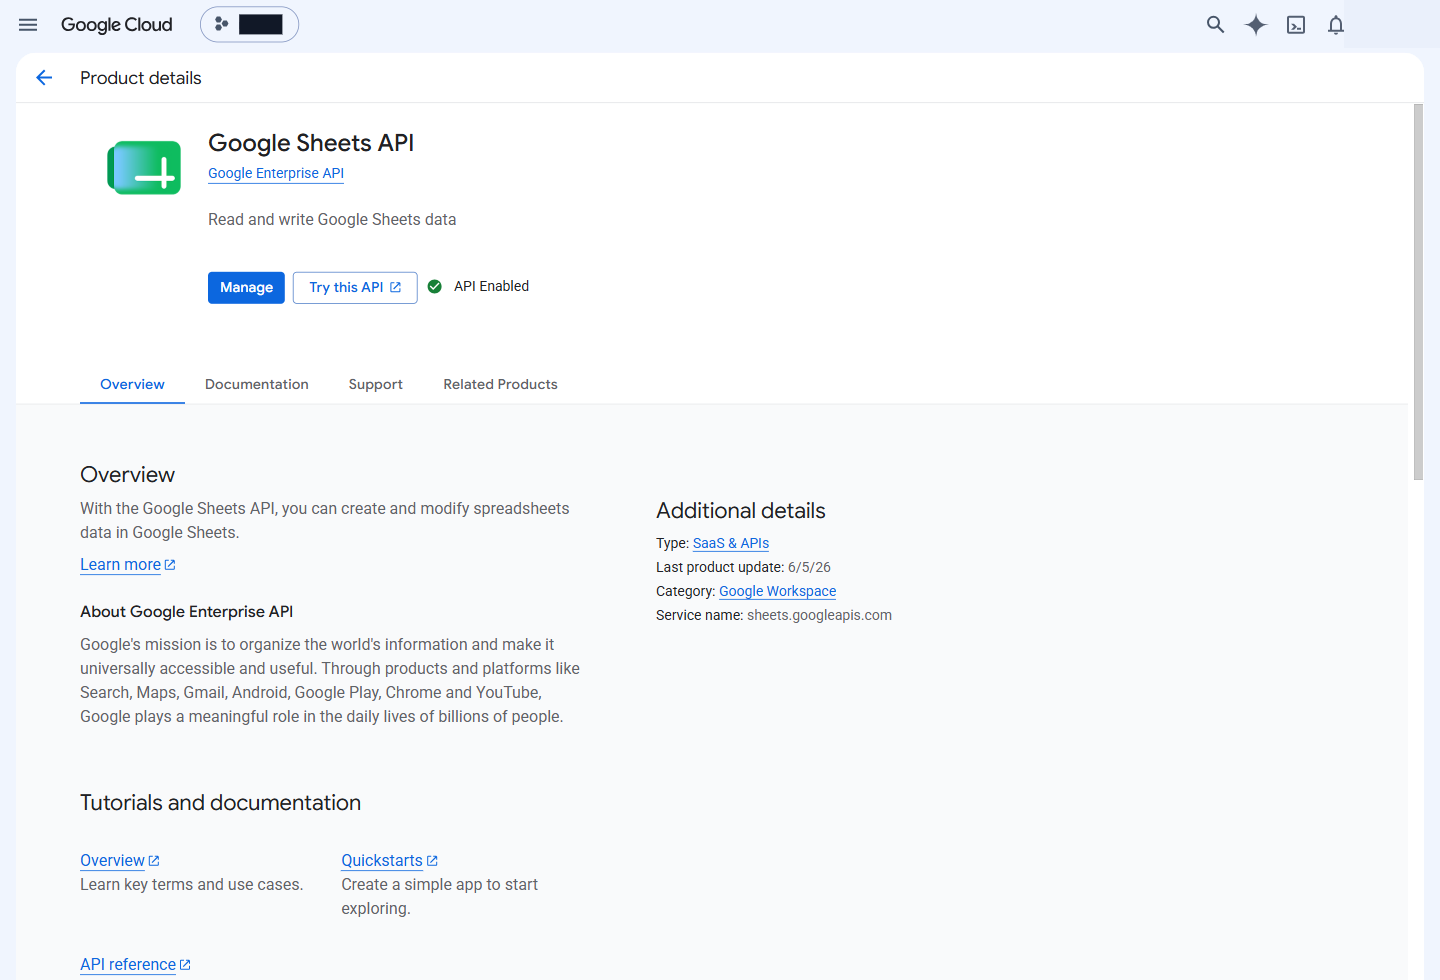The height and width of the screenshot is (980, 1440).
Task: Open the Related Products tab
Action: click(x=501, y=384)
